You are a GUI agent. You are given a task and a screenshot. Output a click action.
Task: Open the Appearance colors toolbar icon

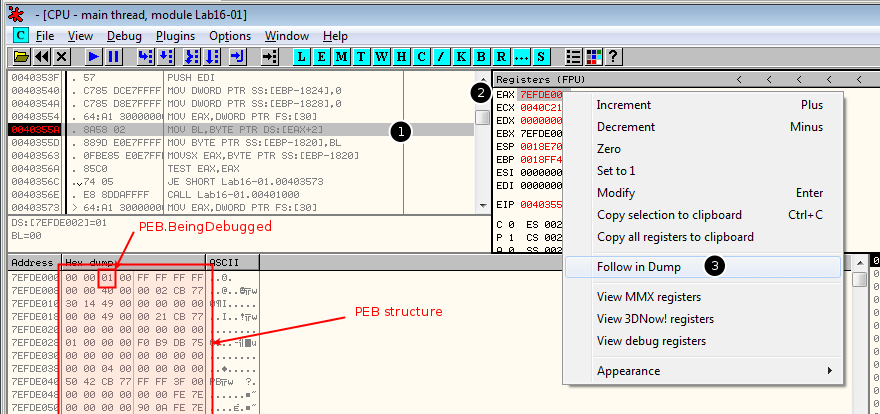click(594, 57)
